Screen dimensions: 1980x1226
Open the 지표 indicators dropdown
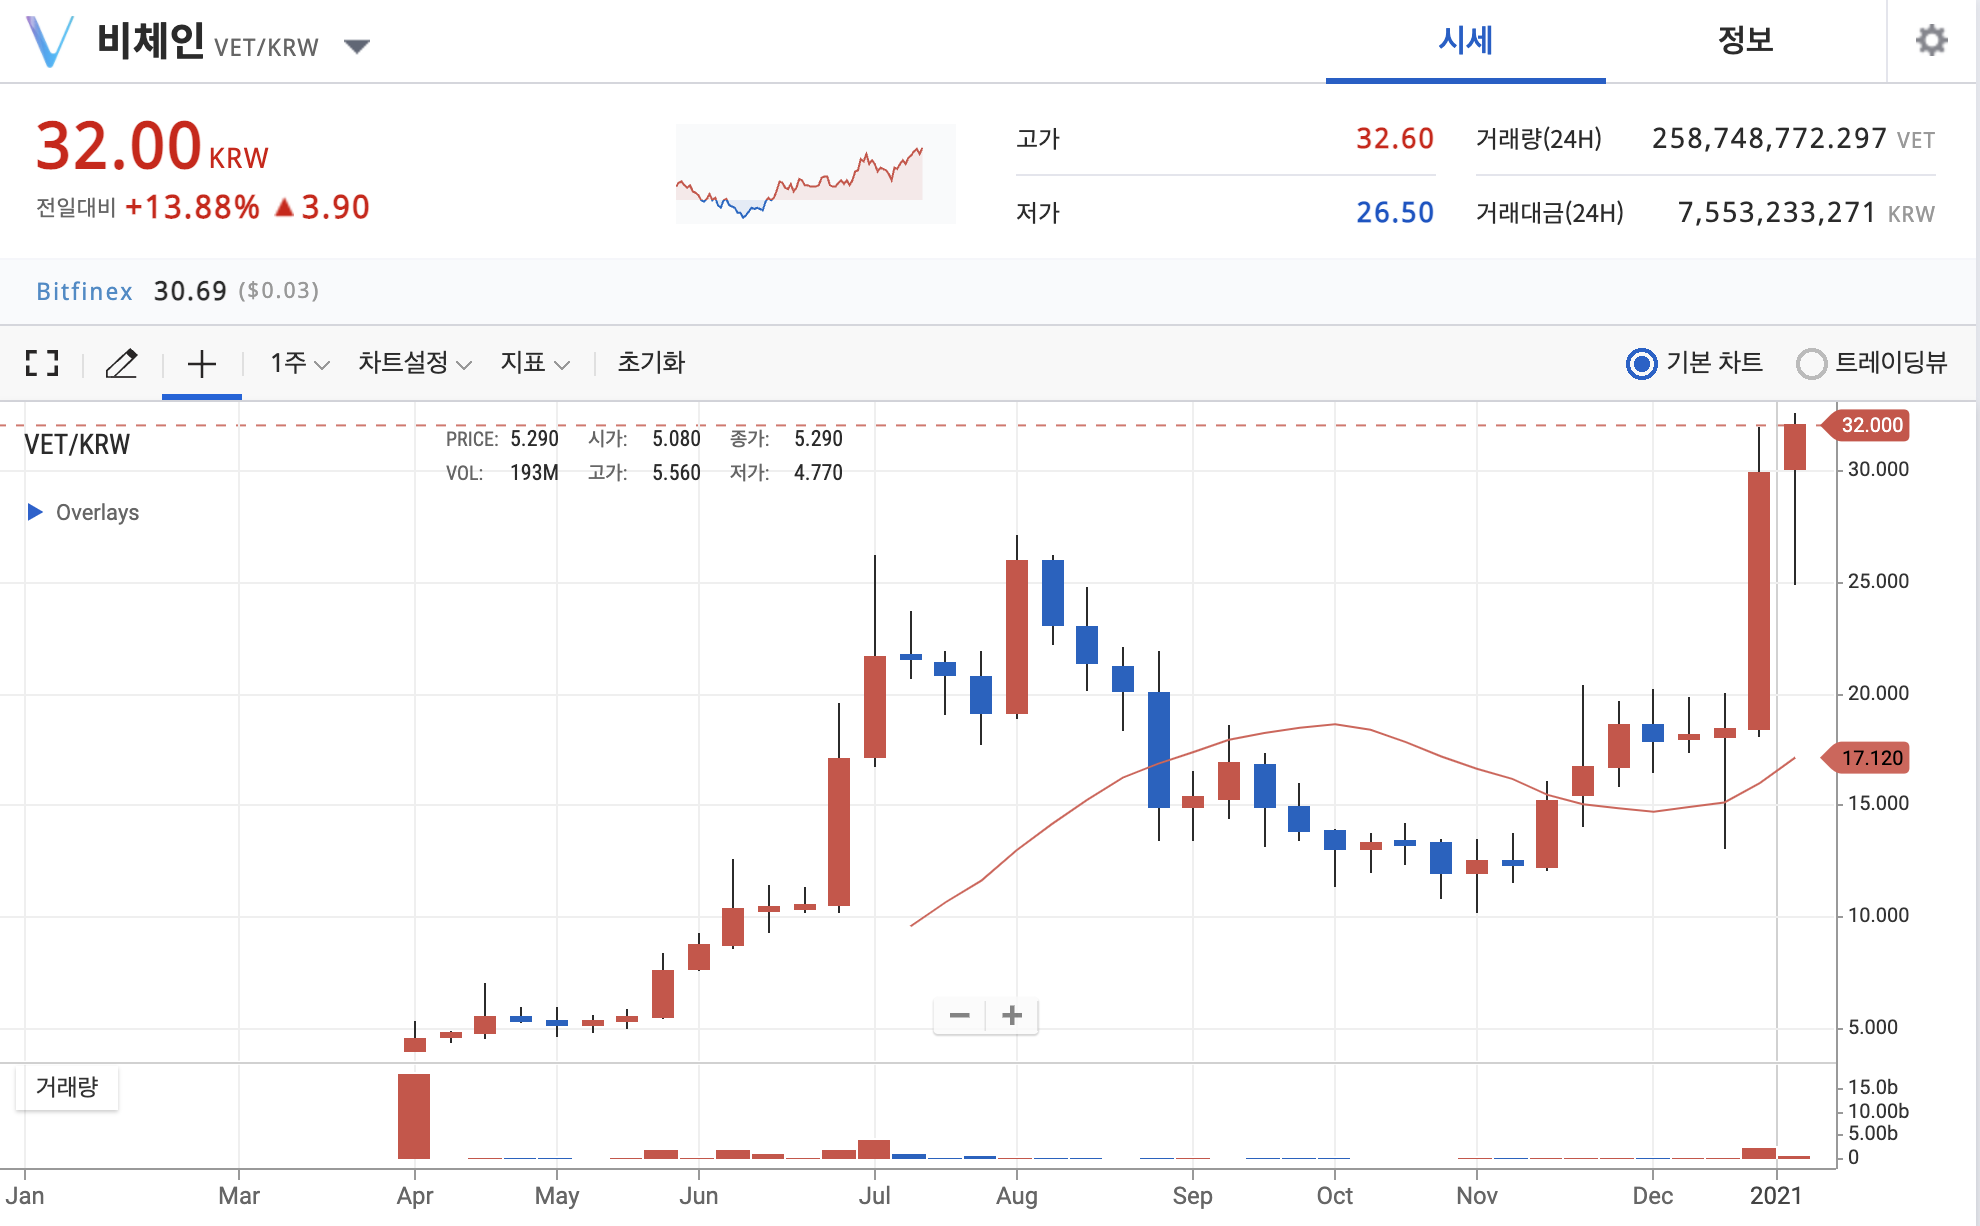pos(535,363)
